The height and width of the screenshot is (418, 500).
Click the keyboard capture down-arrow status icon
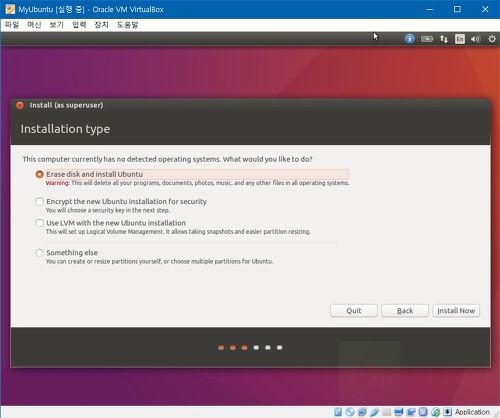(x=447, y=412)
